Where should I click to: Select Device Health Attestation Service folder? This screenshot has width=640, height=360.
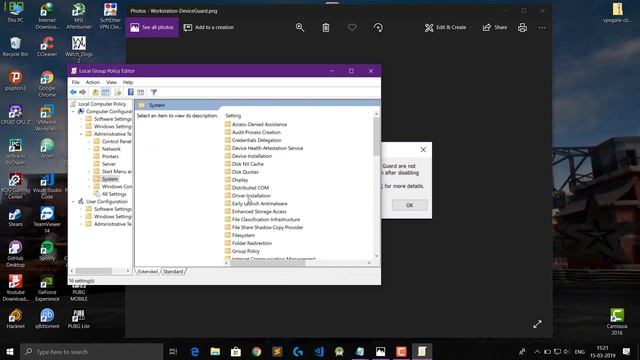point(264,148)
